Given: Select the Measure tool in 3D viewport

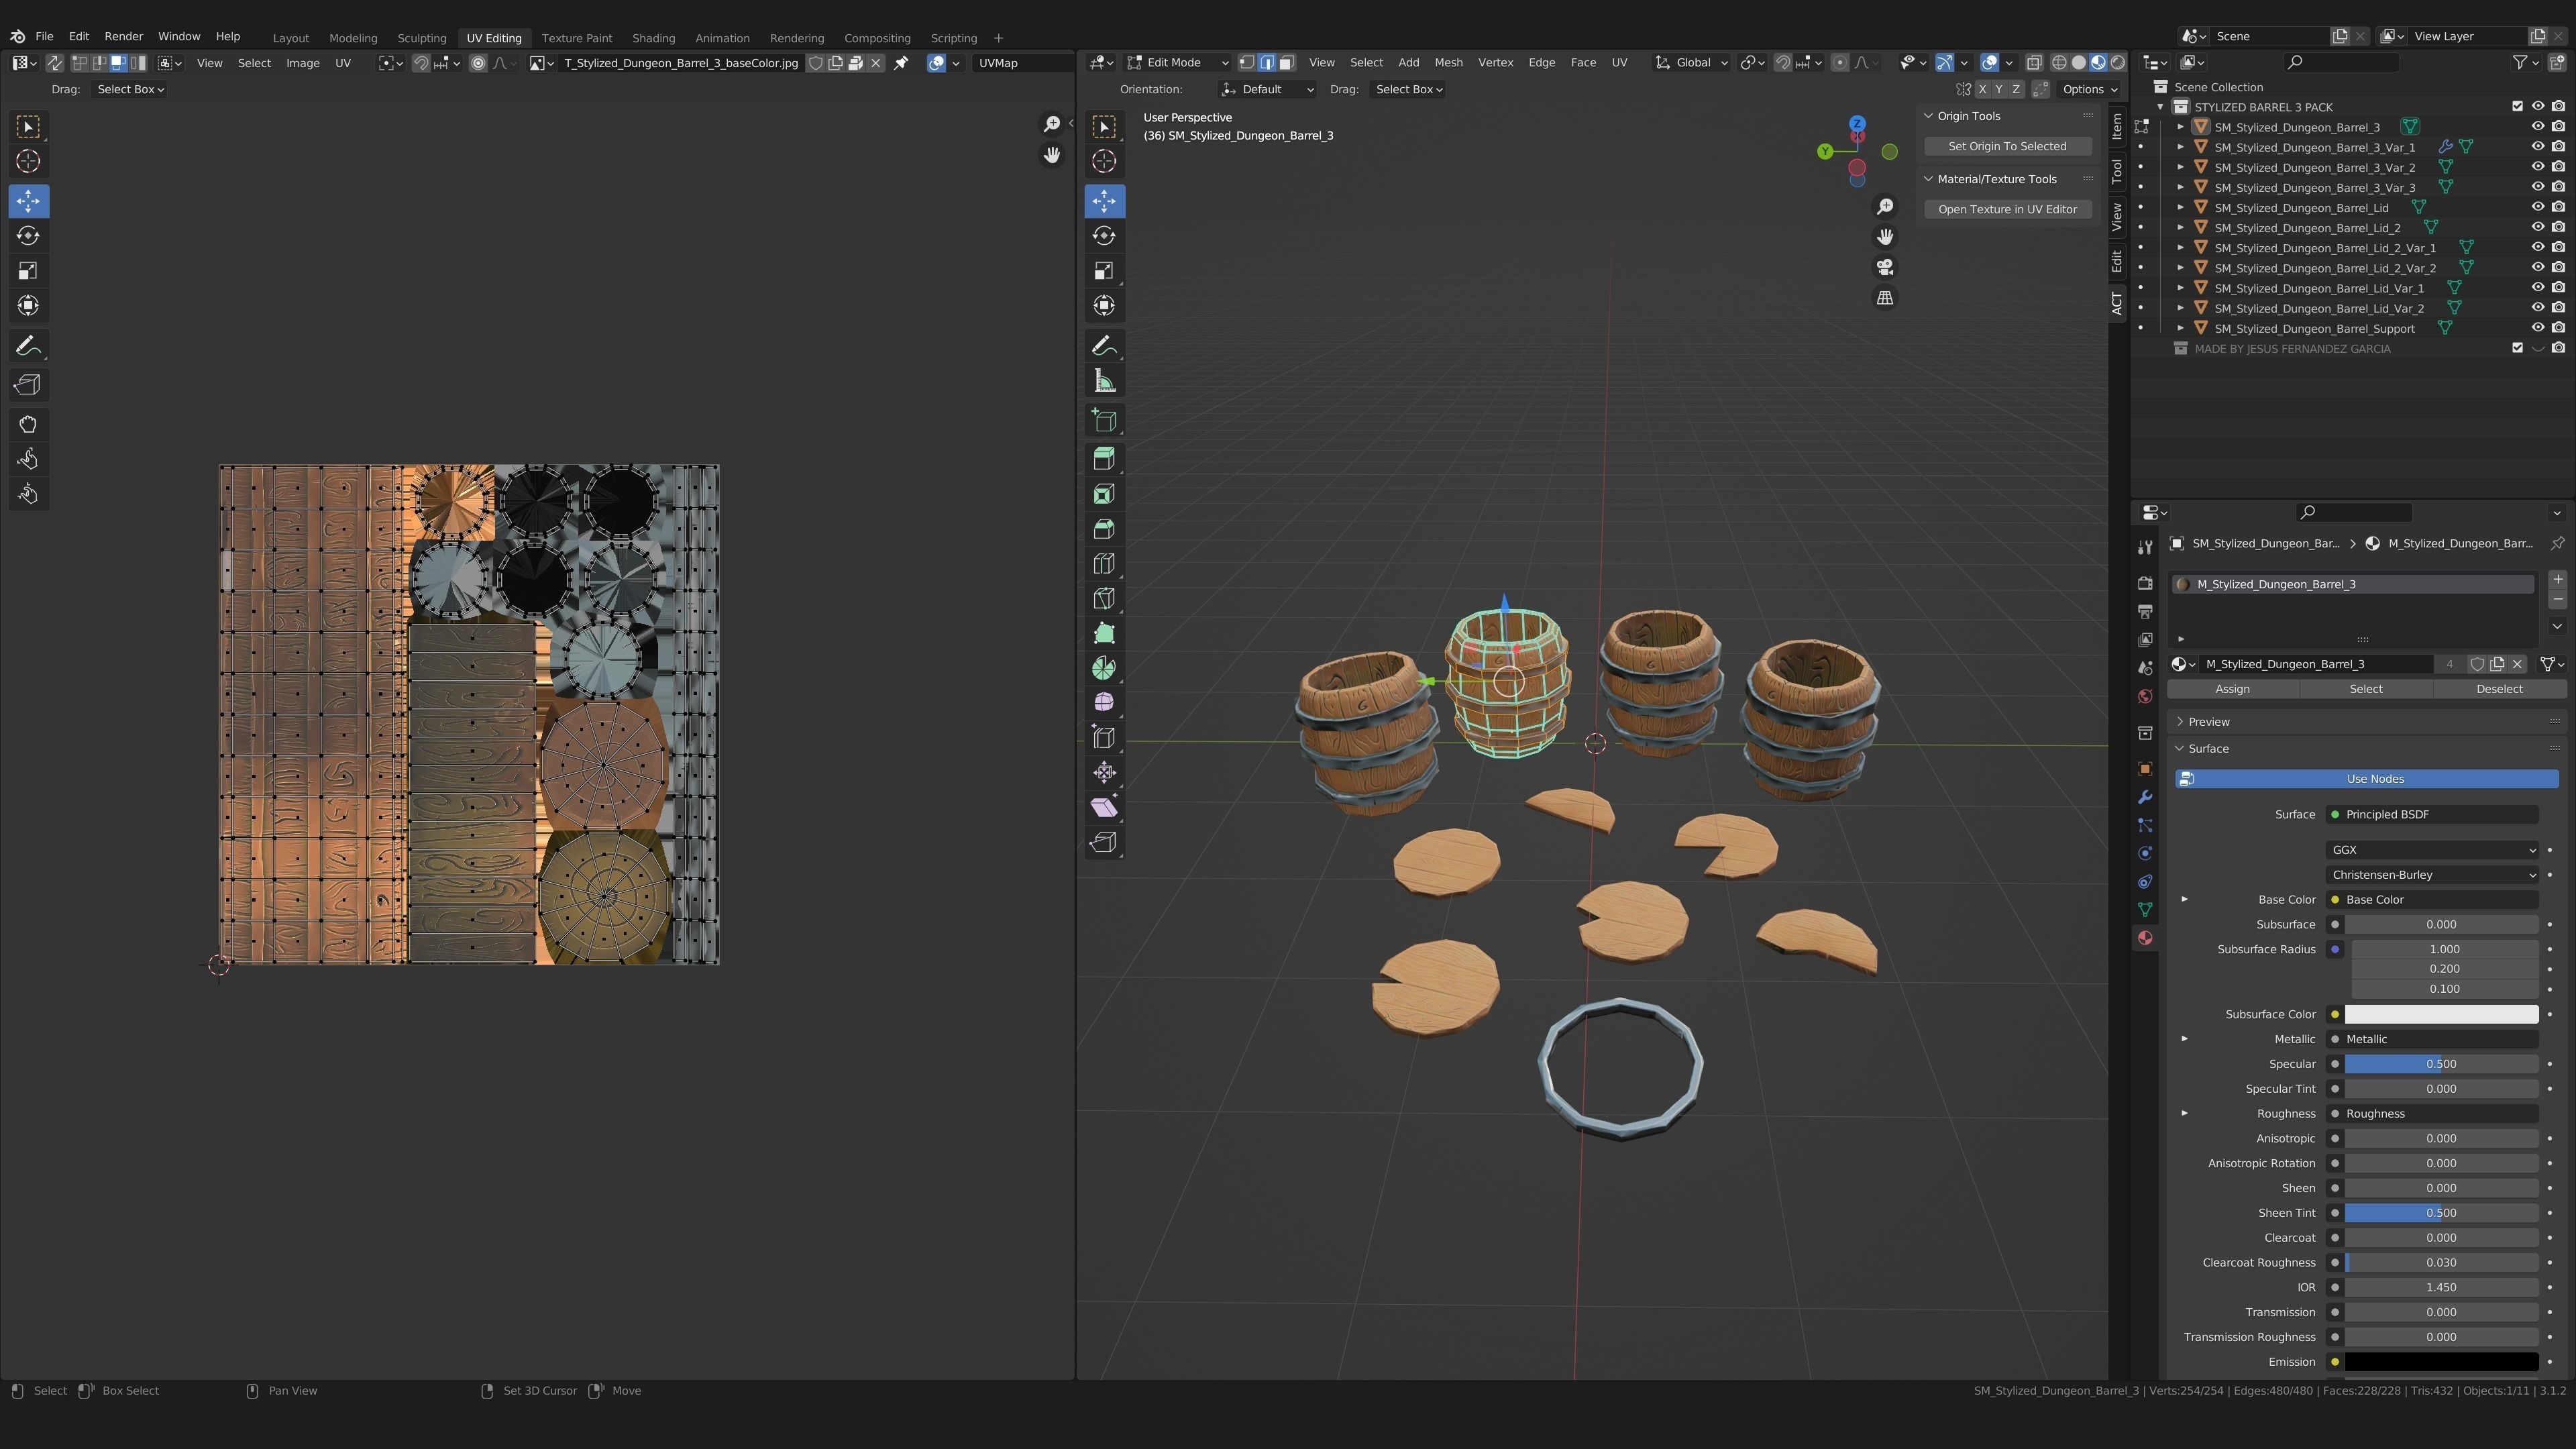Looking at the screenshot, I should coord(1104,381).
